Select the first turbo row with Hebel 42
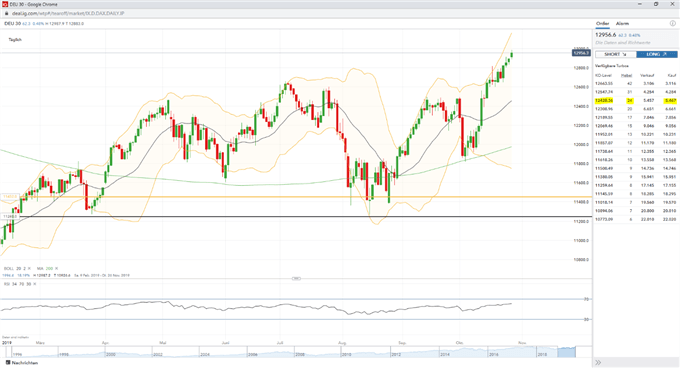This screenshot has width=680, height=368. (x=635, y=83)
